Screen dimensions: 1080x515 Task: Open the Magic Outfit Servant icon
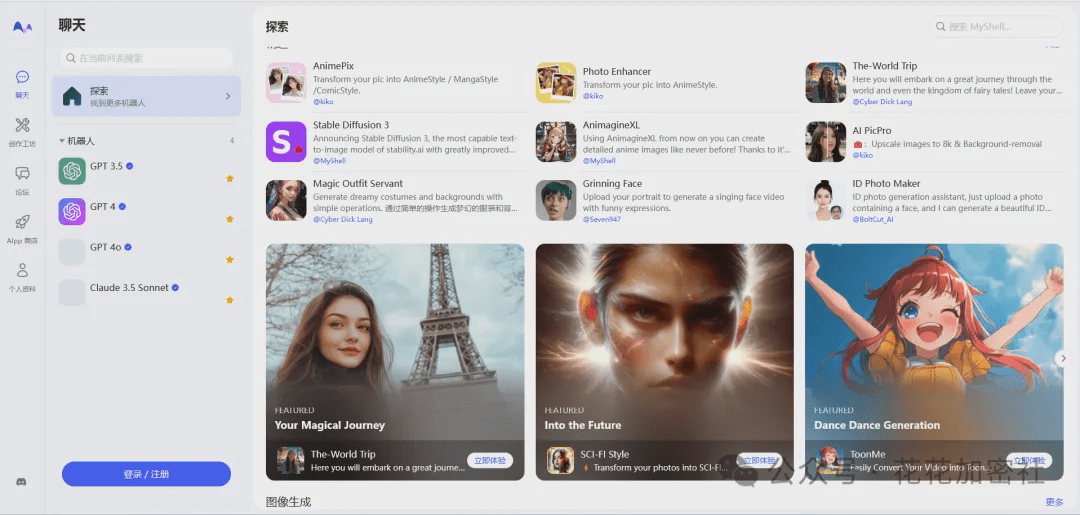[x=286, y=200]
